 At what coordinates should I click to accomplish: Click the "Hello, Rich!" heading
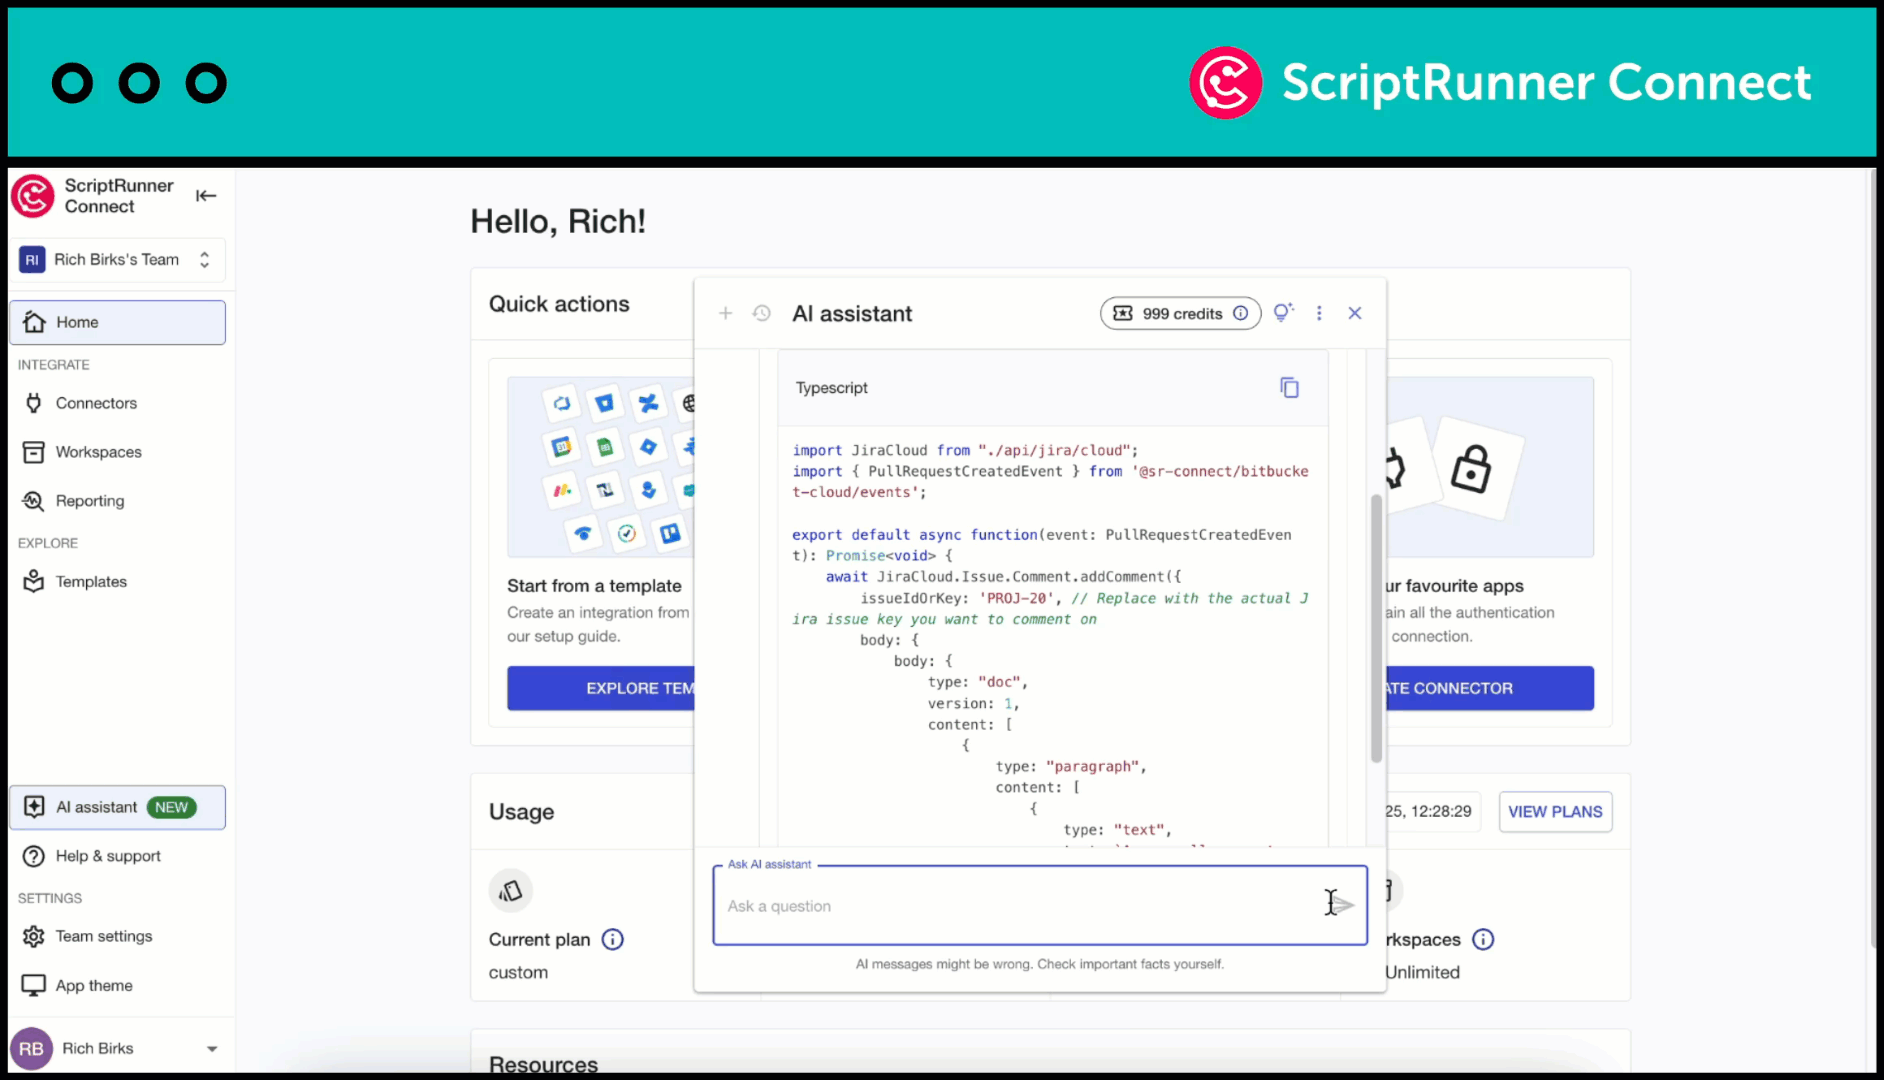(558, 221)
